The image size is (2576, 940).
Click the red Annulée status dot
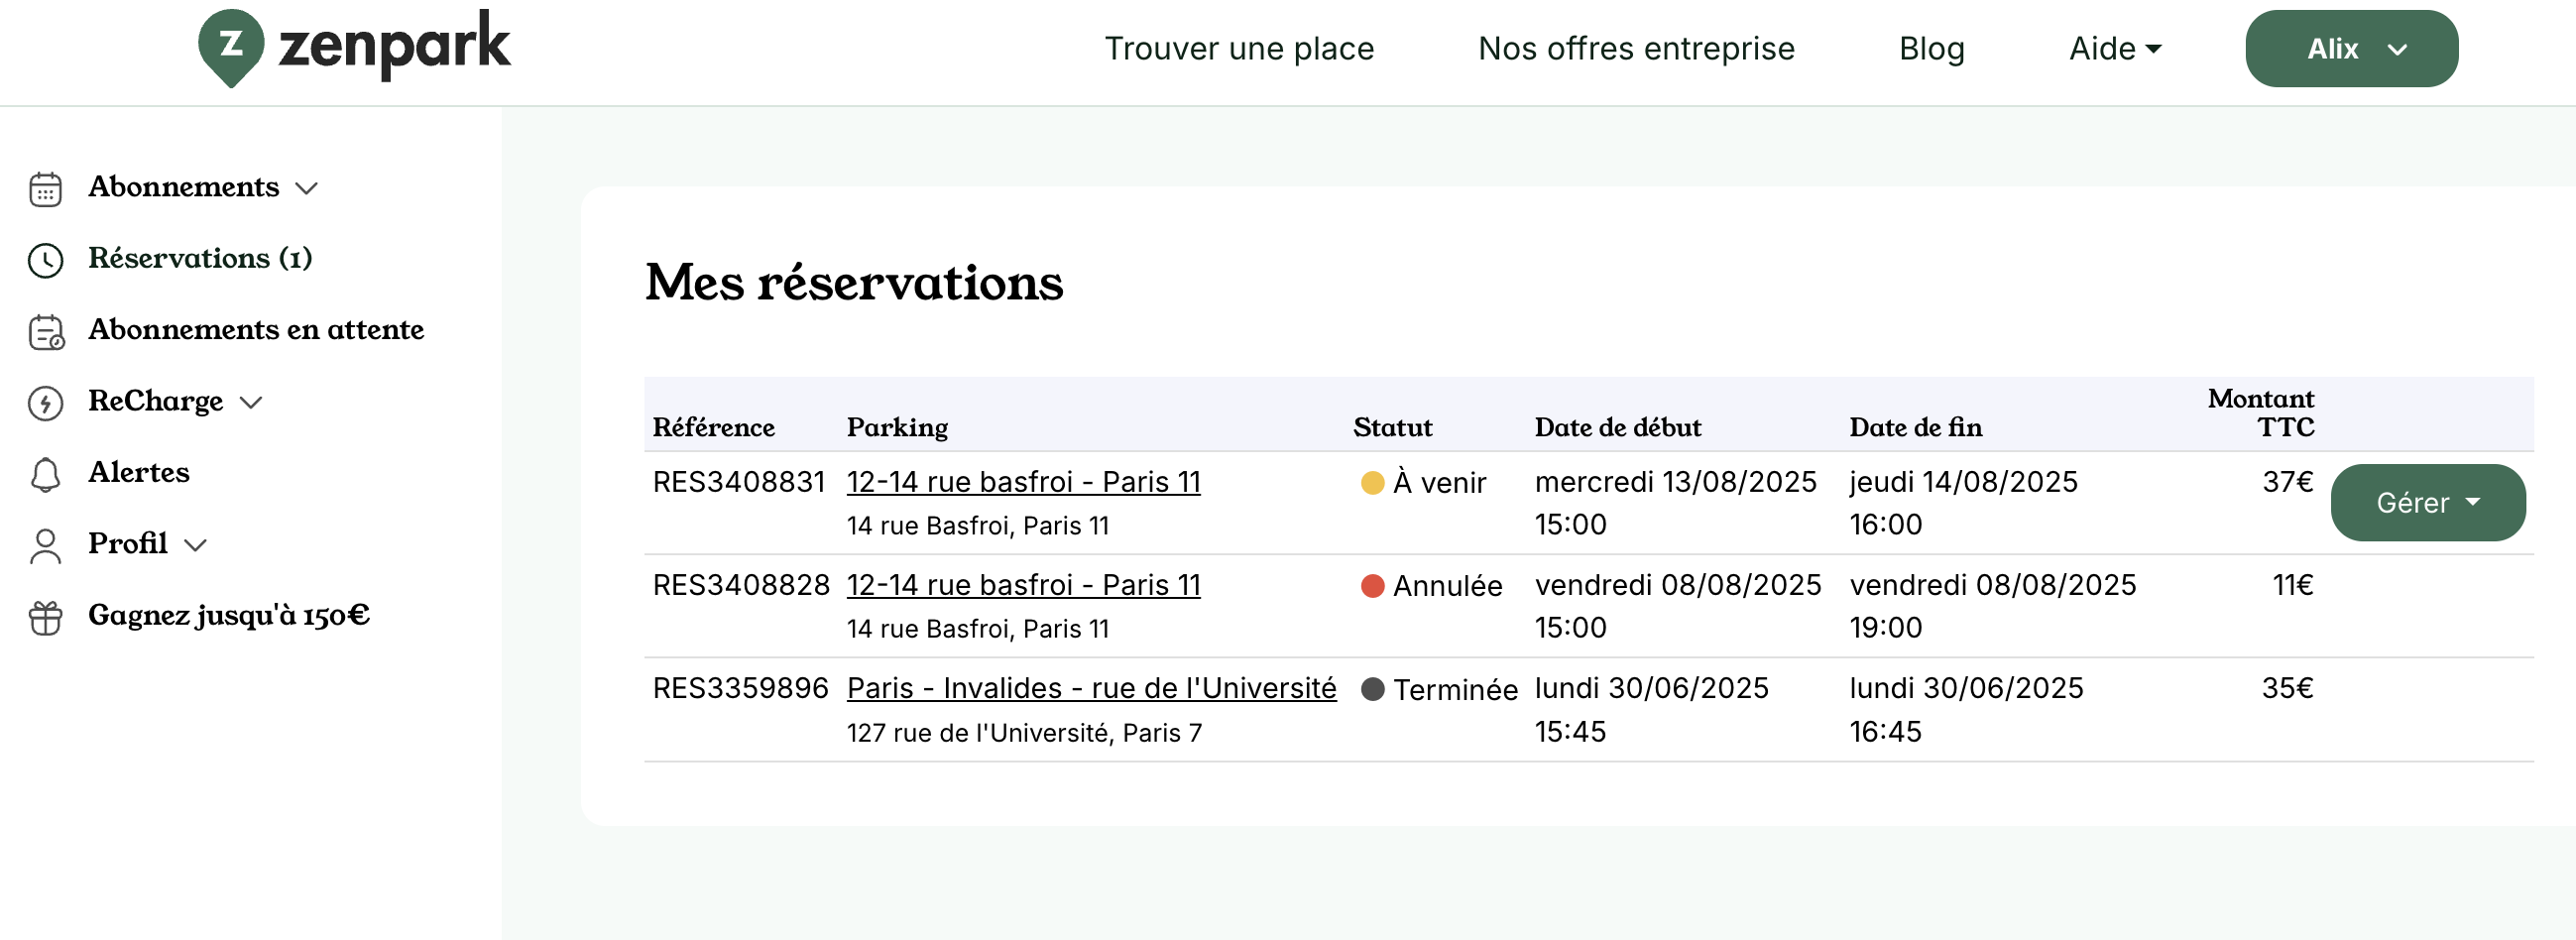pyautogui.click(x=1372, y=586)
